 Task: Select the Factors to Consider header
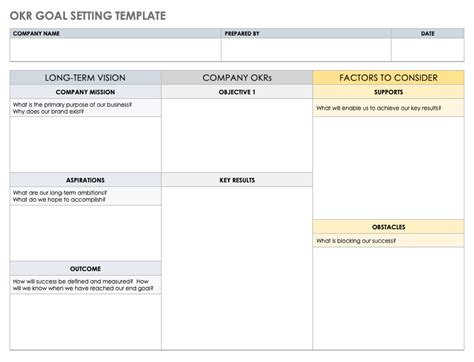pos(388,78)
